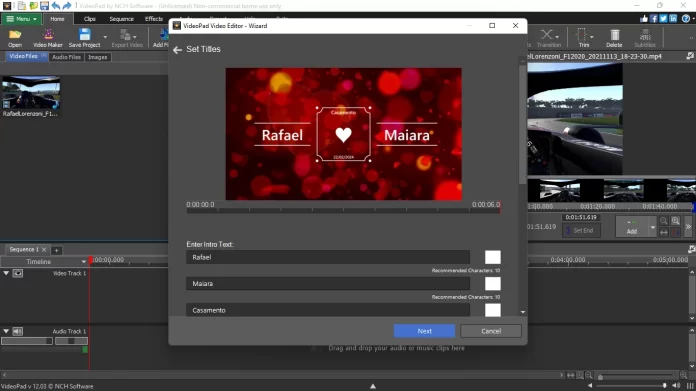
Task: Click the Add clip to sequence button
Action: pyautogui.click(x=632, y=227)
